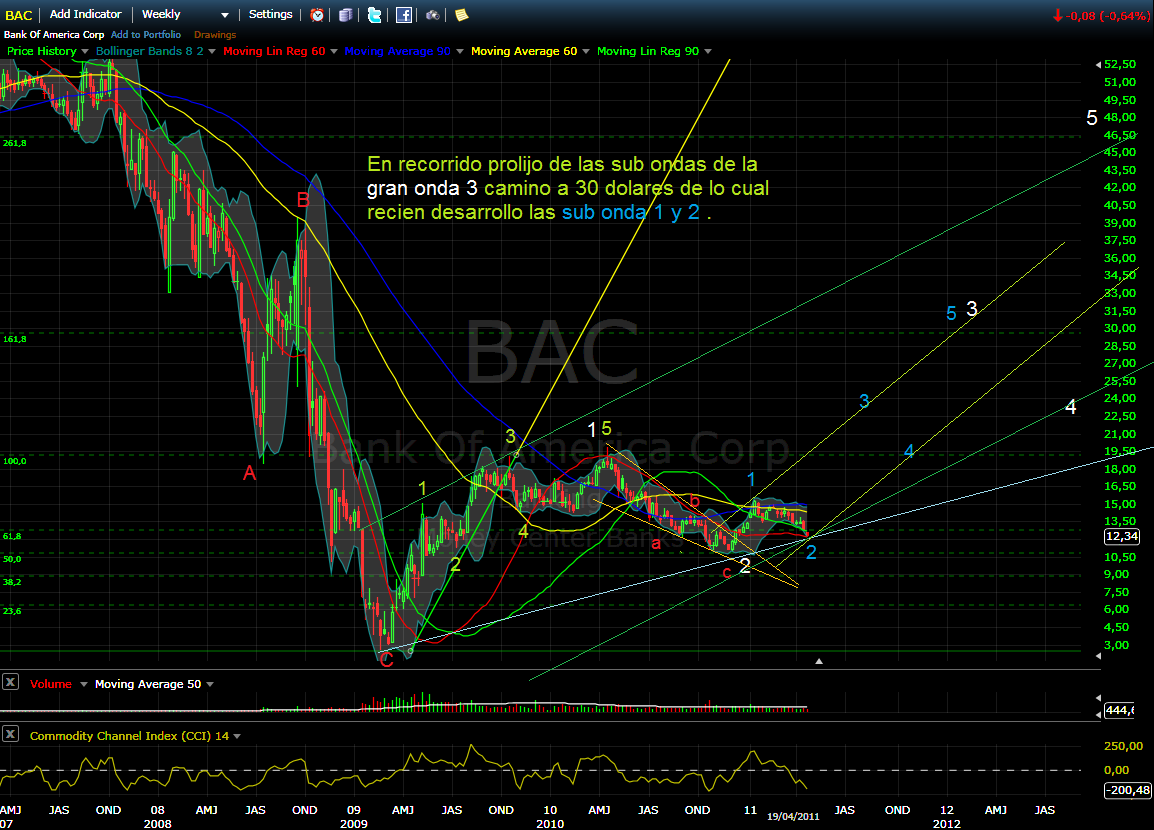Click the 50,0 Fibonacci level label
The image size is (1154, 830).
pos(12,559)
